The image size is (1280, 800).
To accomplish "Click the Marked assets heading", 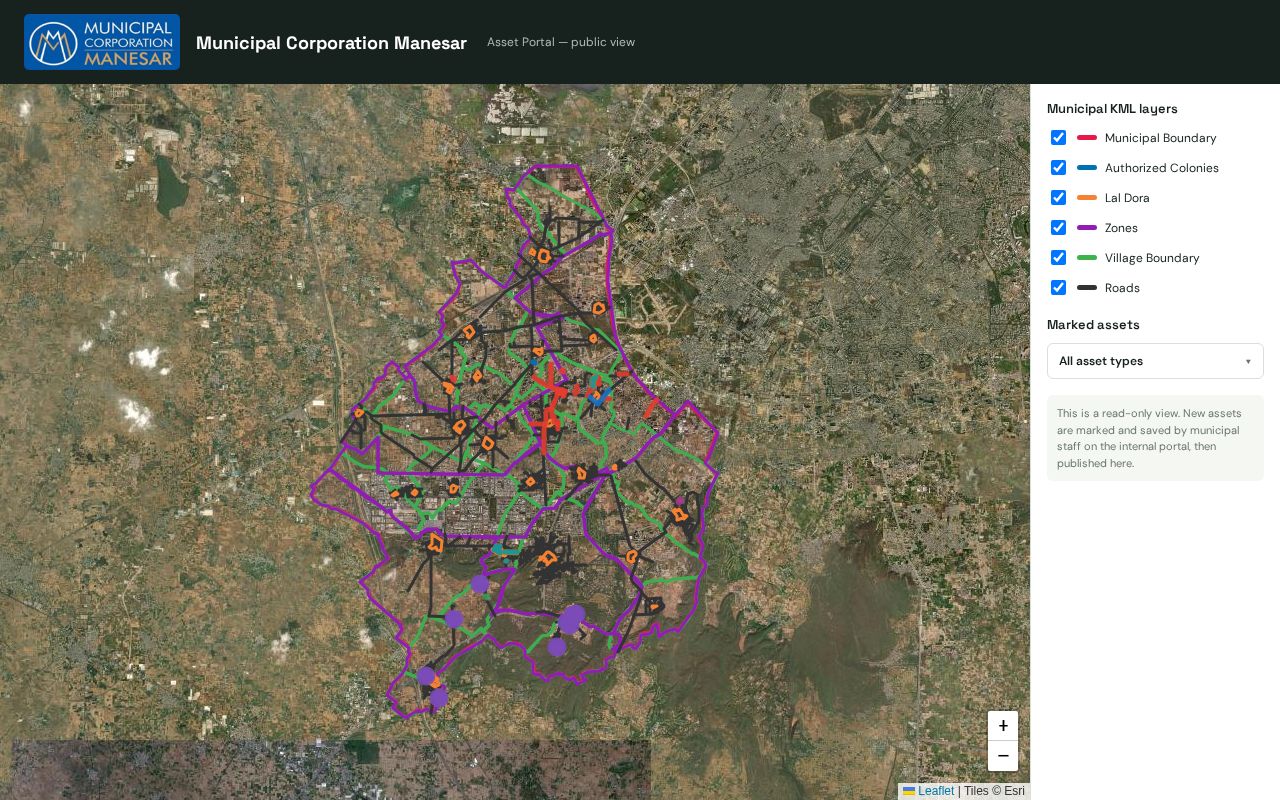I will point(1093,325).
